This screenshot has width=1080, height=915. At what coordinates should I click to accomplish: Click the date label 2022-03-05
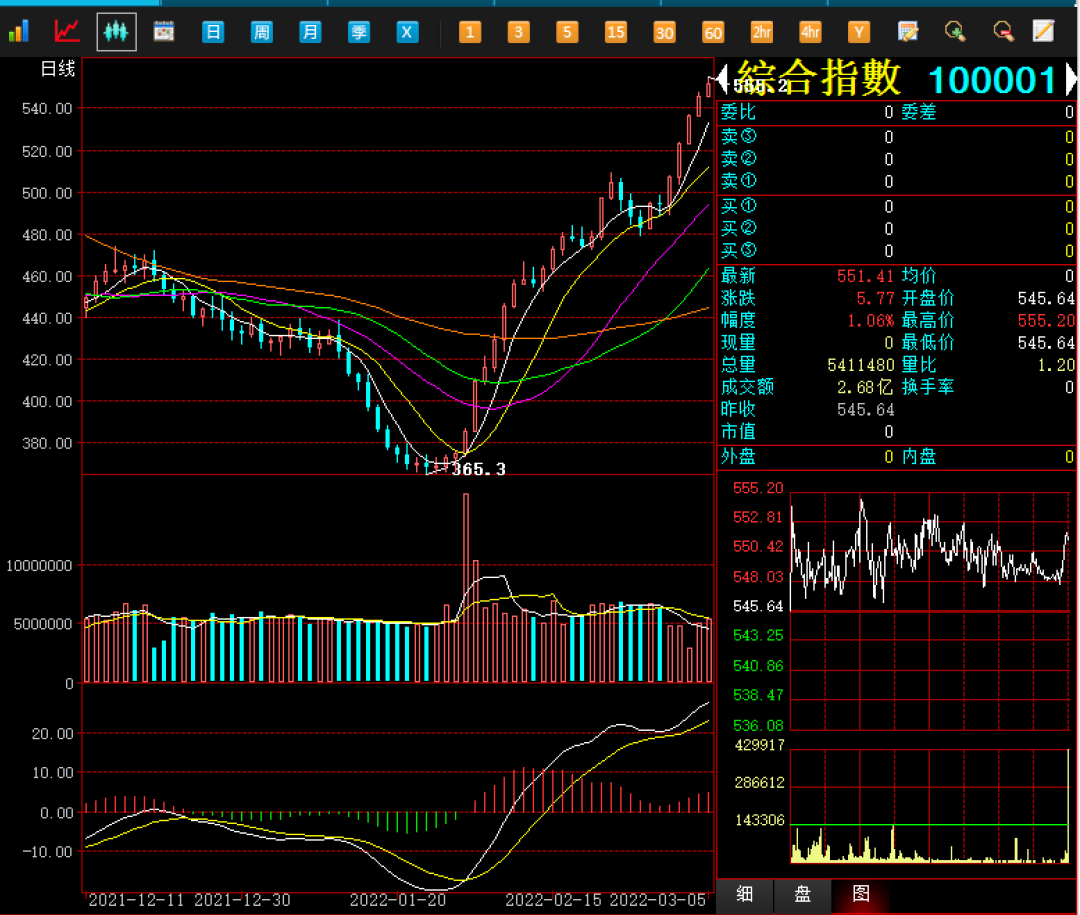(x=657, y=900)
